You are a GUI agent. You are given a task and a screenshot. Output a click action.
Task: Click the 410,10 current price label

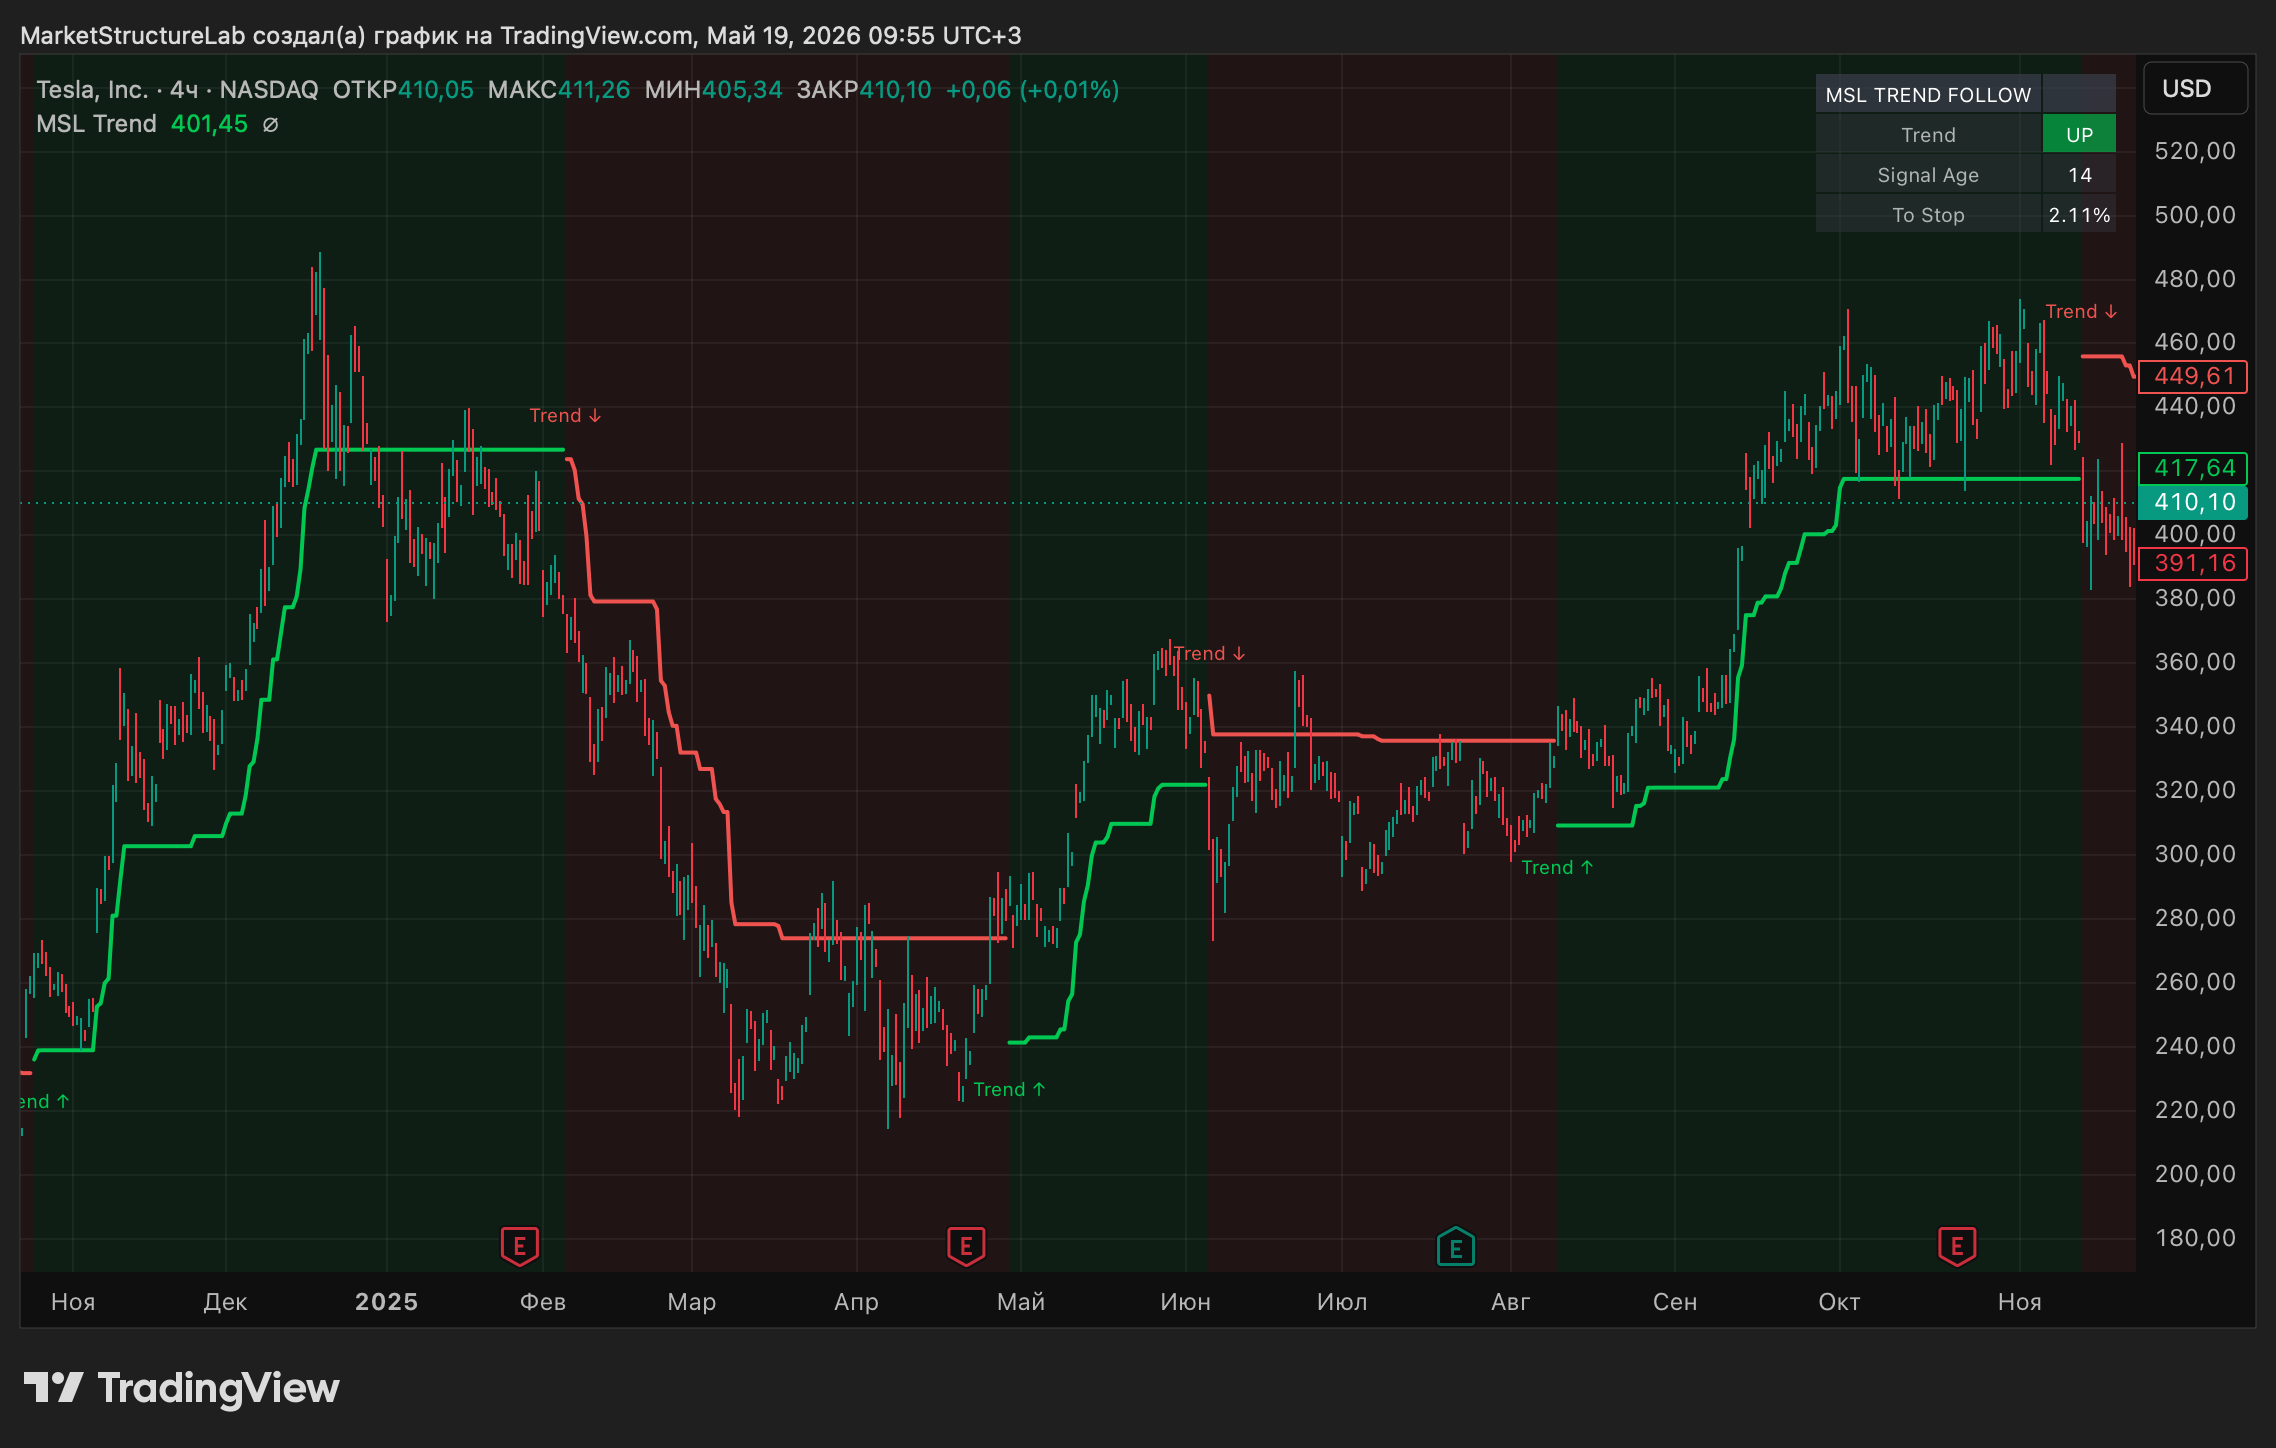point(2193,502)
